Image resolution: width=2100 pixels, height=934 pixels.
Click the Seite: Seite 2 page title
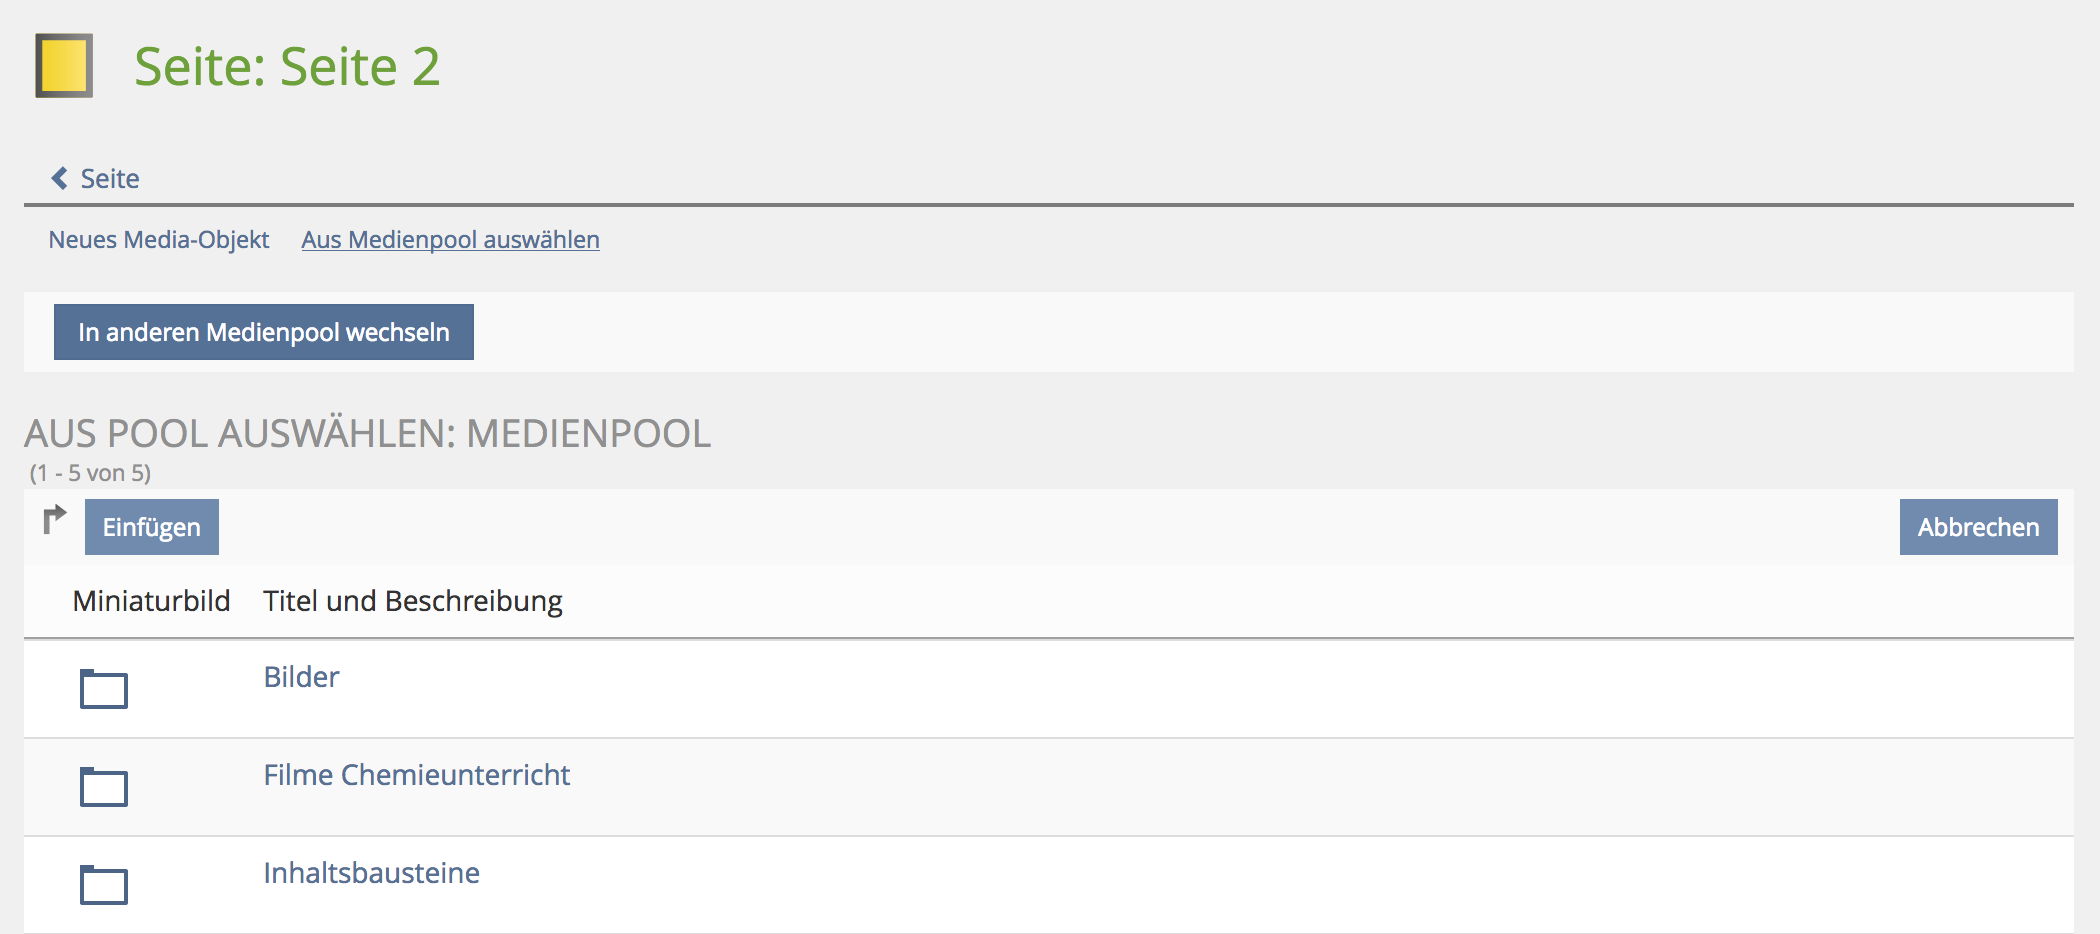tap(287, 67)
